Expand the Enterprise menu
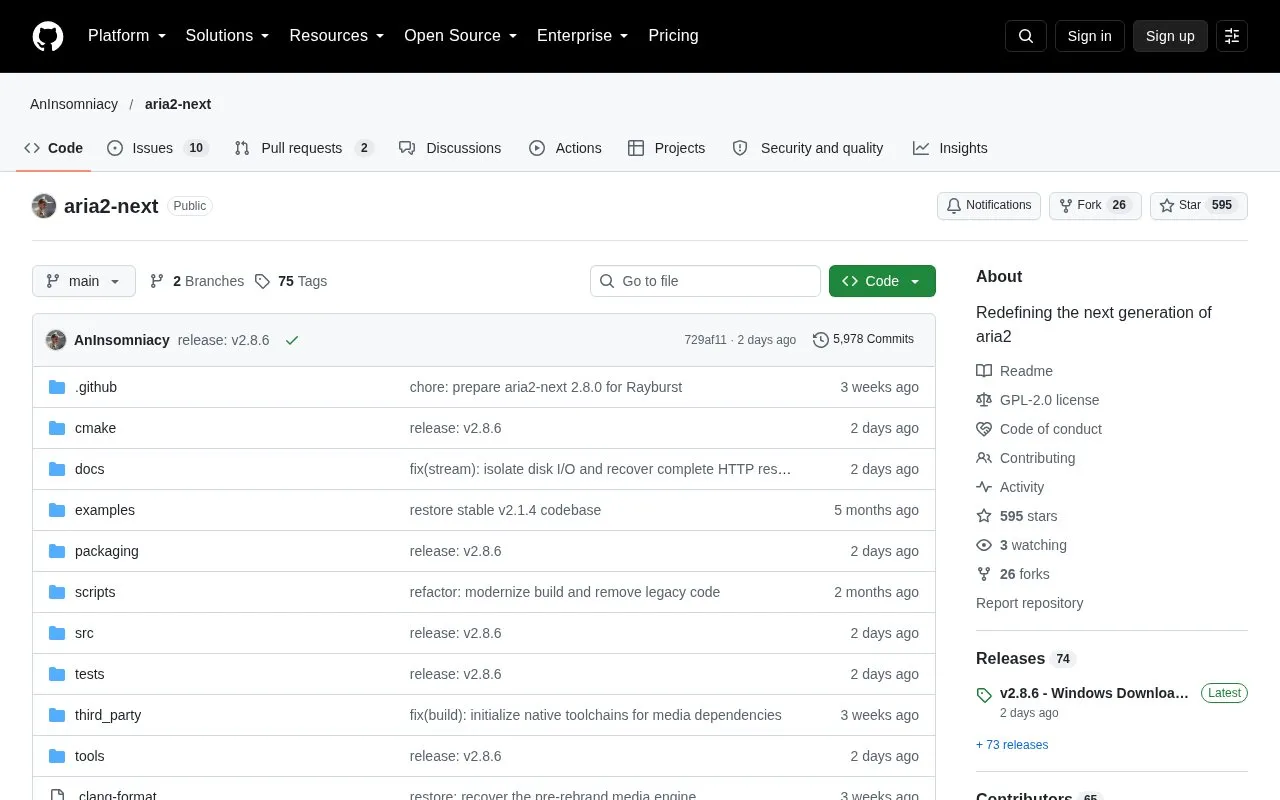Viewport: 1280px width, 800px height. pyautogui.click(x=582, y=36)
